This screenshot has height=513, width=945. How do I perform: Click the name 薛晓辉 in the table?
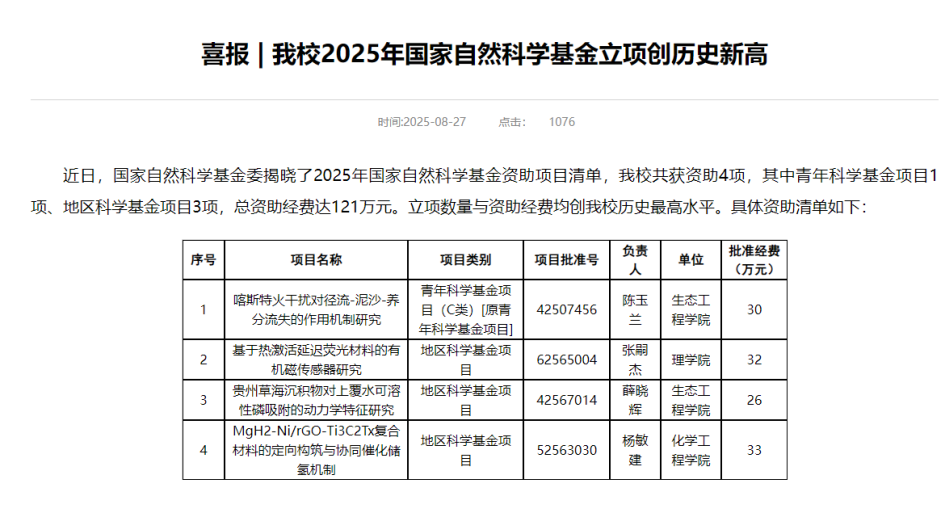[635, 400]
